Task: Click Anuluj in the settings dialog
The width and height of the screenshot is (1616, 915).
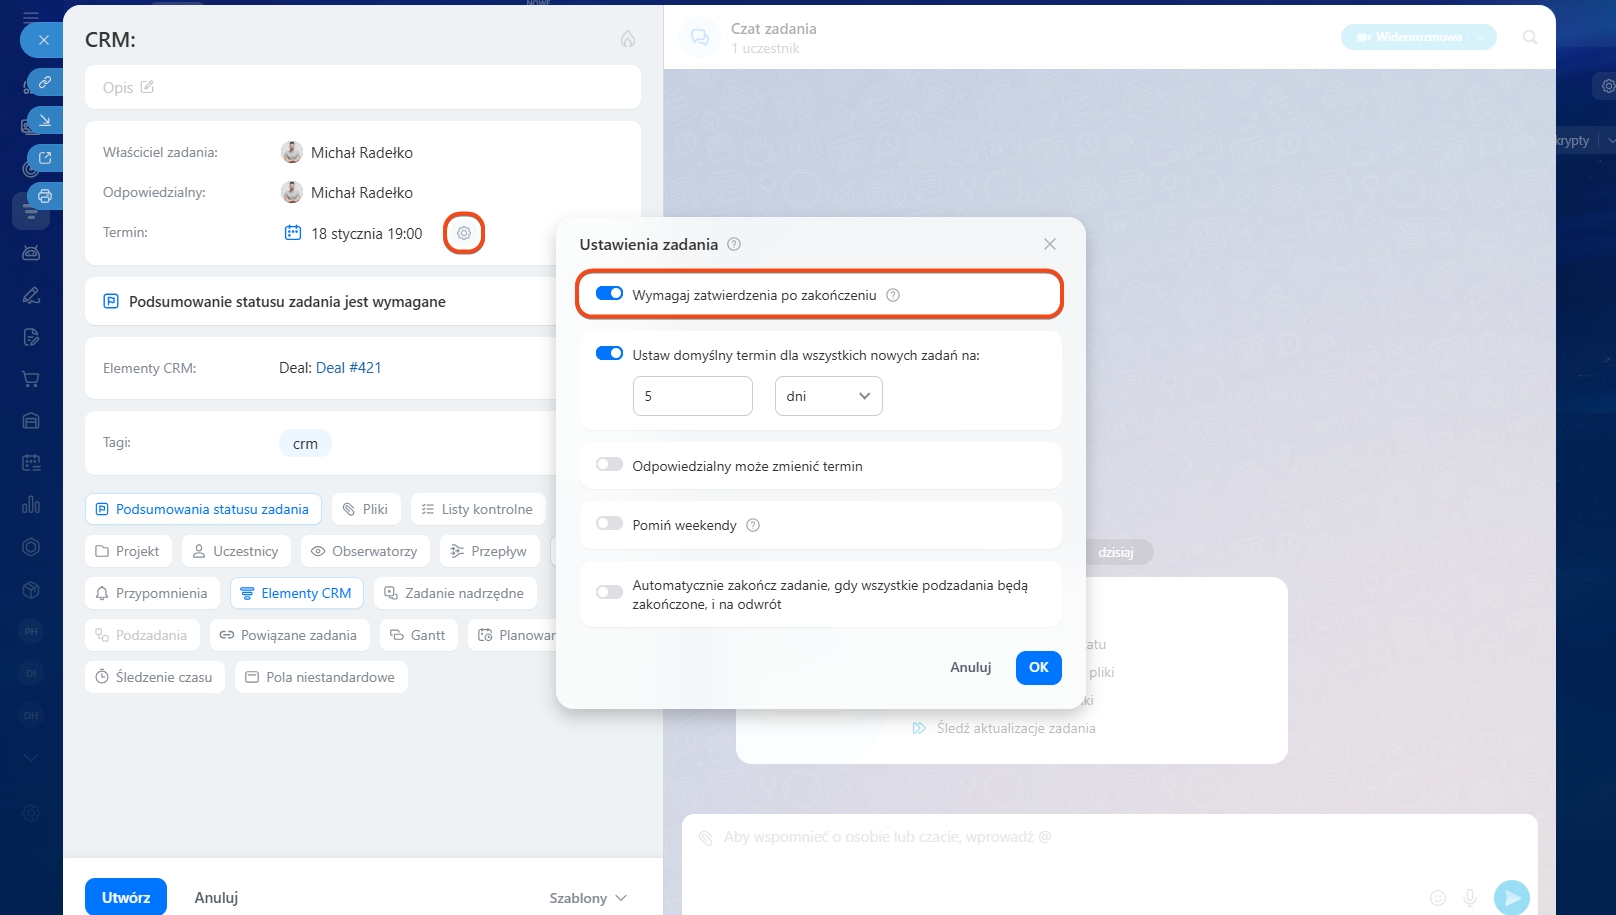Action: click(x=971, y=667)
